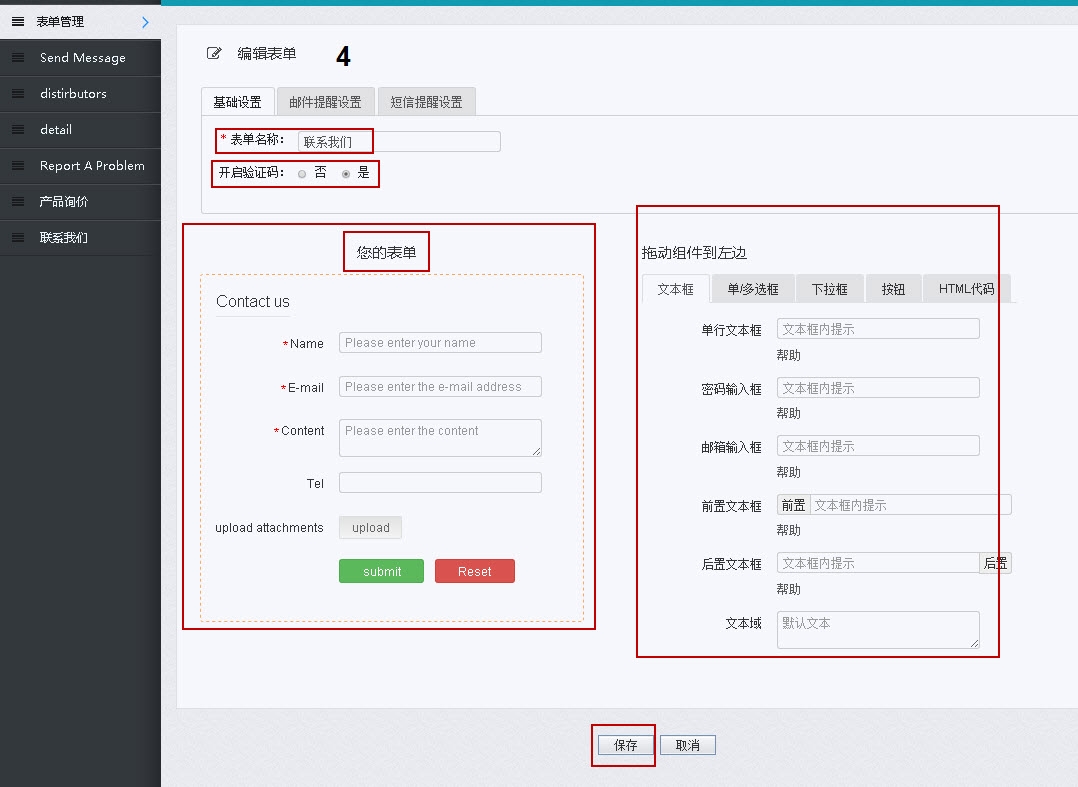This screenshot has height=787, width=1078.
Task: Click the green submit button in the form preview
Action: 381,571
